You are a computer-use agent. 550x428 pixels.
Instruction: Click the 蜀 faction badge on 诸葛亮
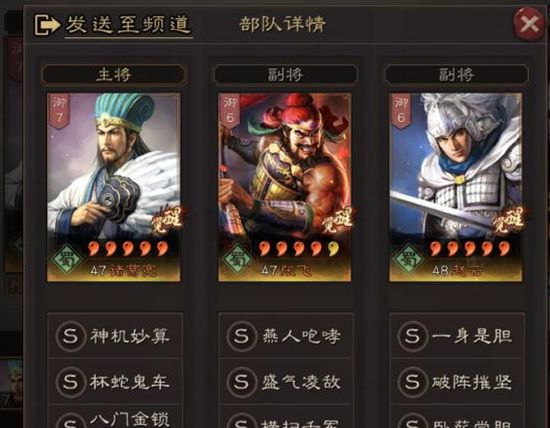pyautogui.click(x=66, y=259)
